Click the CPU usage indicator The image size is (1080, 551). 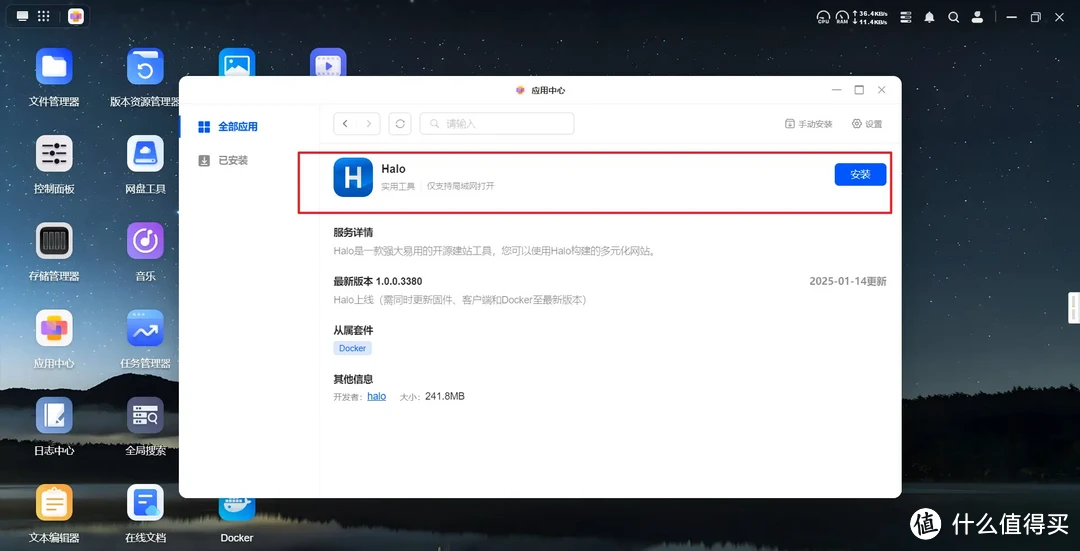823,17
